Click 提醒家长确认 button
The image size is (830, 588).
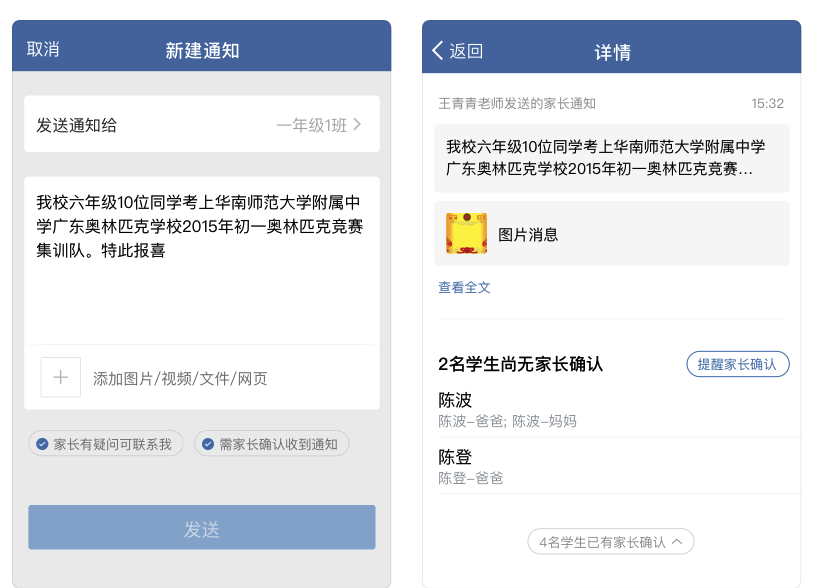click(738, 364)
